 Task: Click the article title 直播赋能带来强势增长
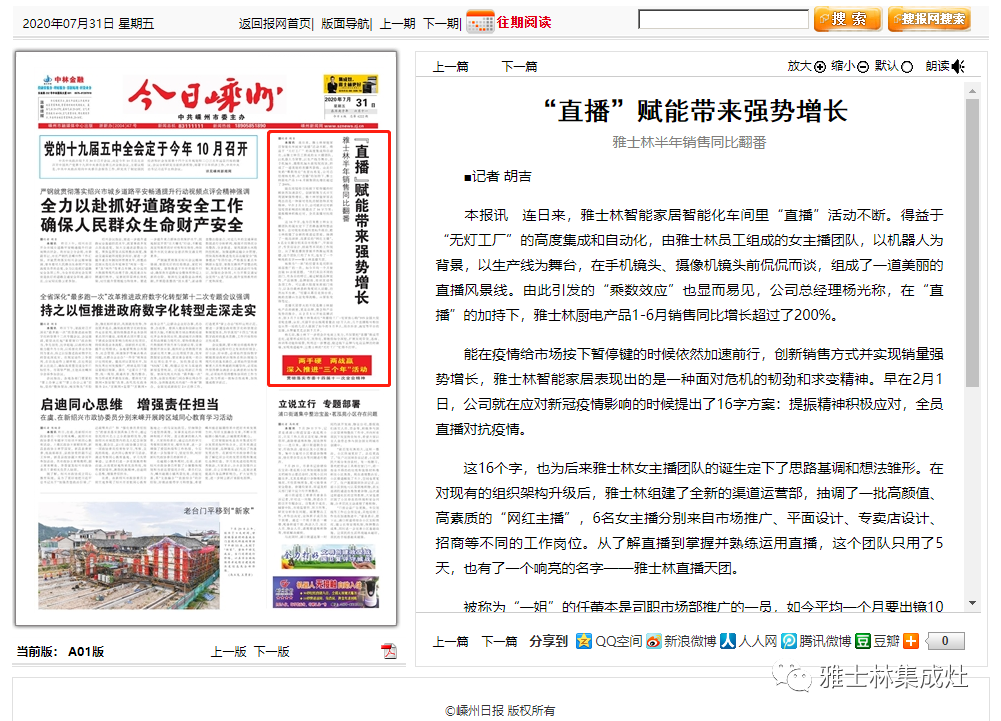[695, 111]
